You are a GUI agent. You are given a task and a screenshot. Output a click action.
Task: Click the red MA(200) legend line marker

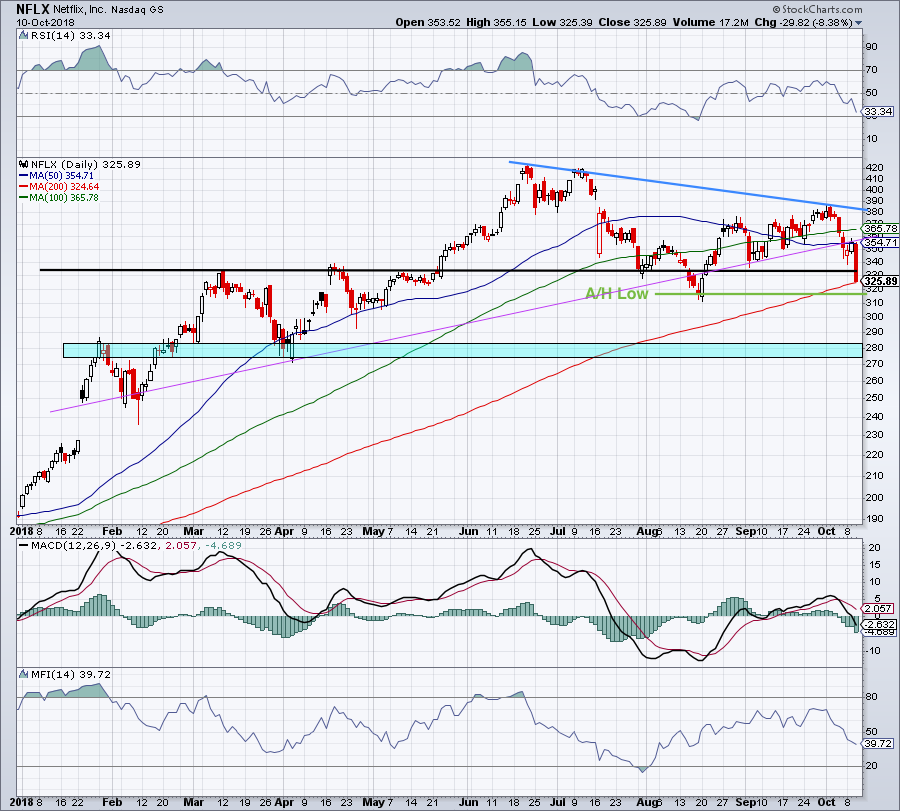[x=24, y=187]
